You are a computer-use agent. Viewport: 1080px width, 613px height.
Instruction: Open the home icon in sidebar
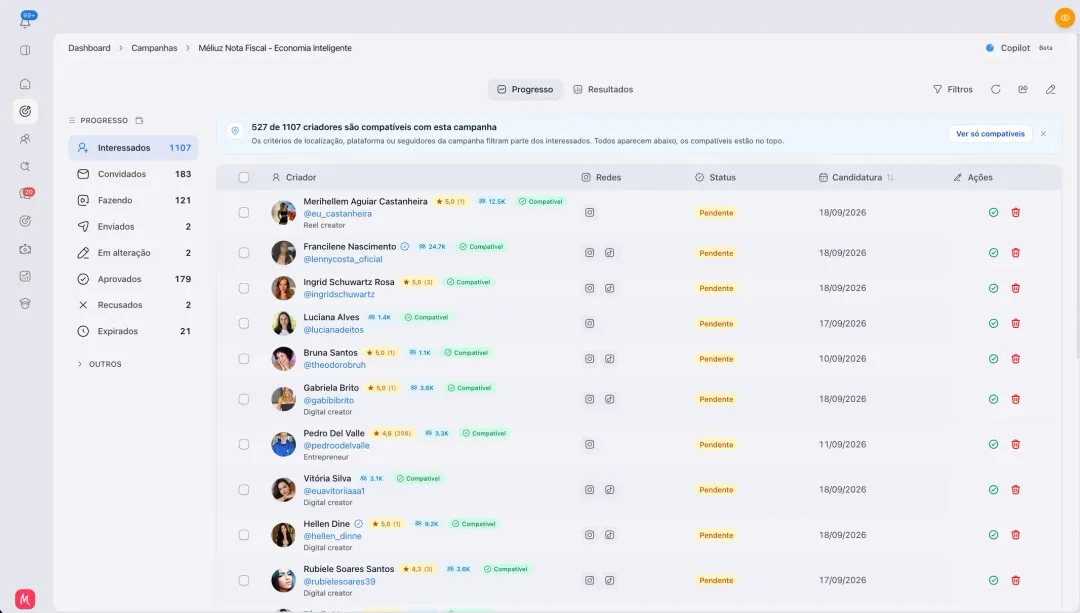[25, 84]
